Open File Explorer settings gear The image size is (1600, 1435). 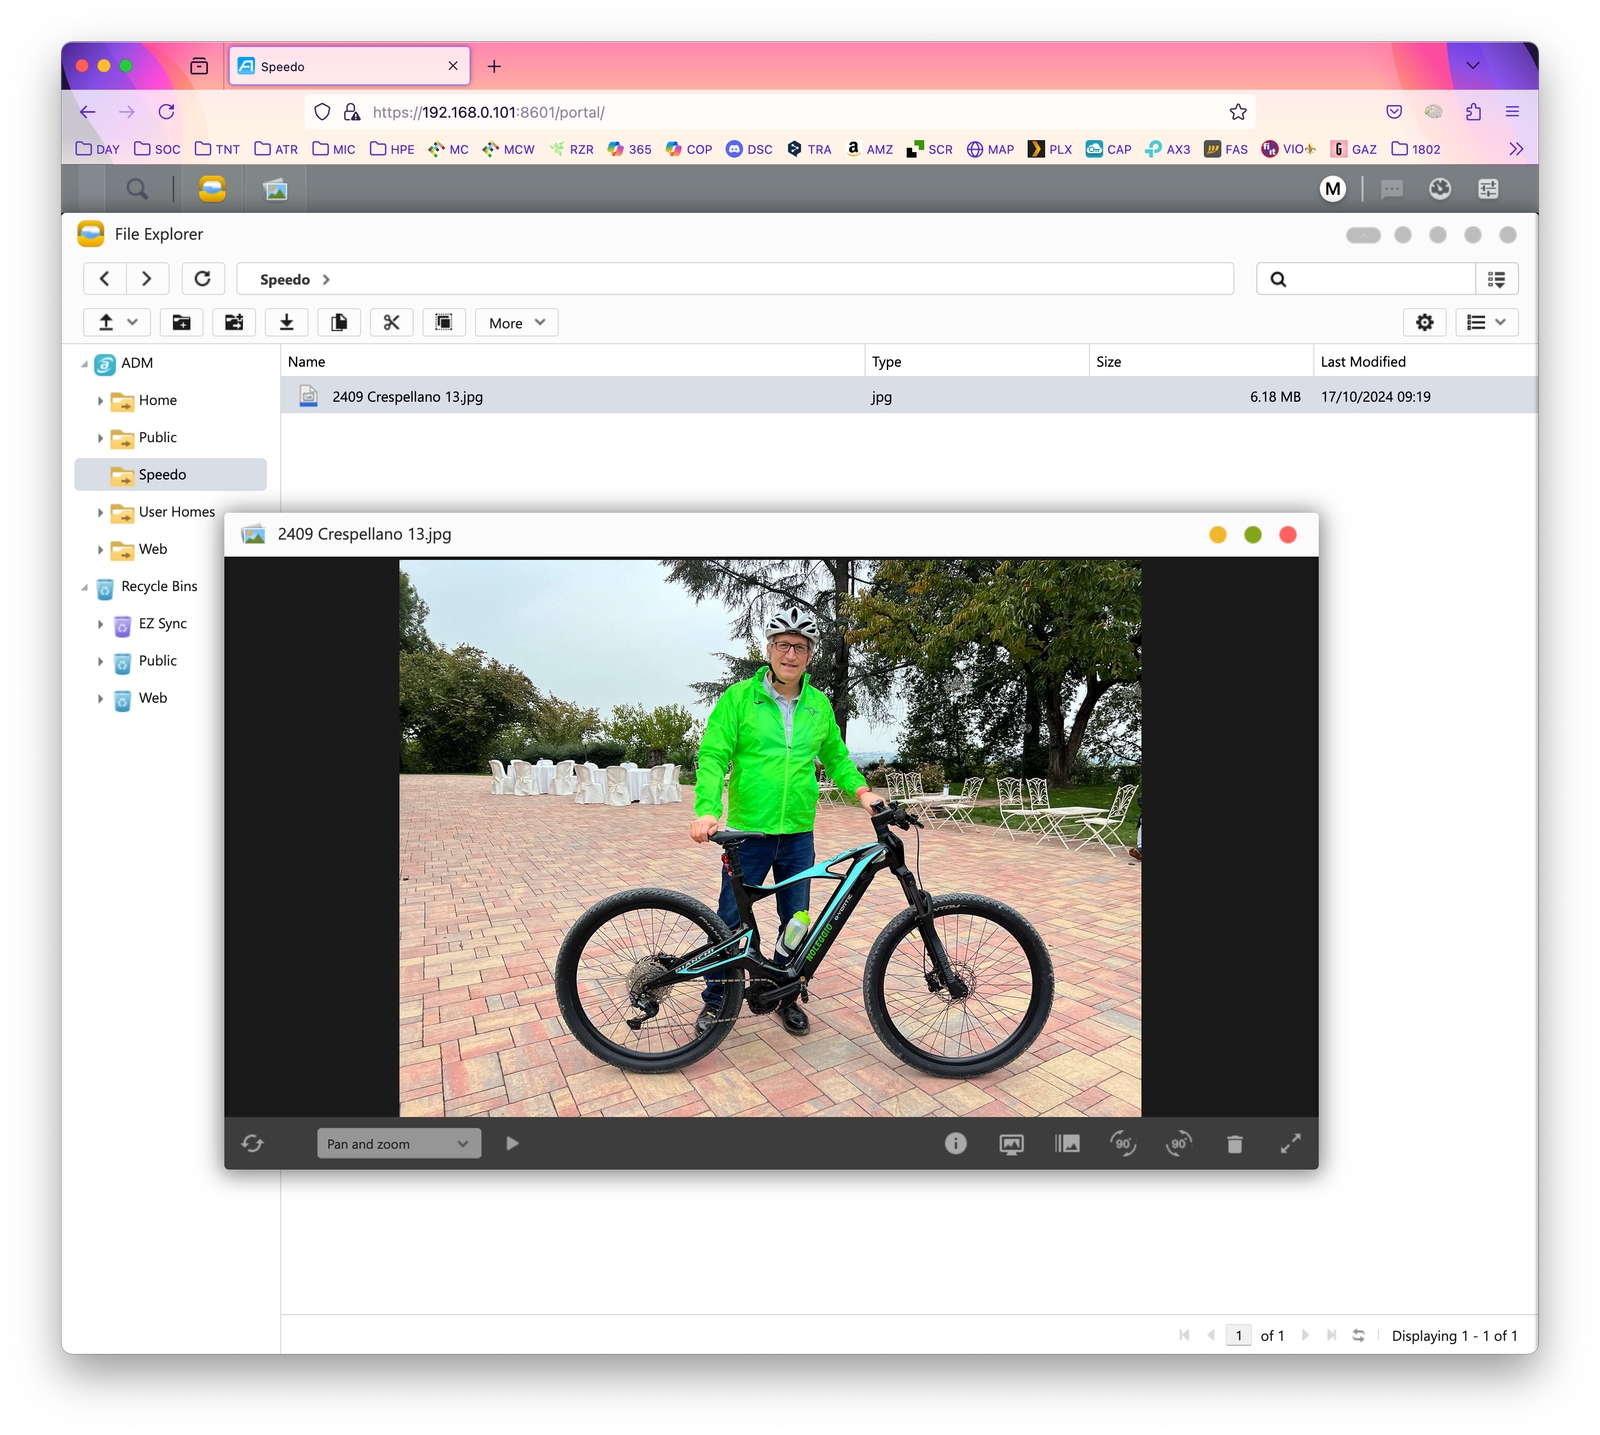coord(1425,322)
